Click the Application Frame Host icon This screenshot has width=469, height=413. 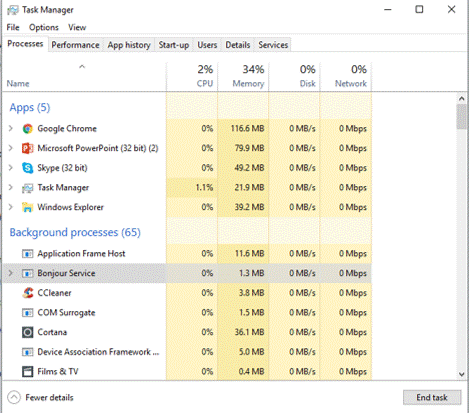coord(28,254)
